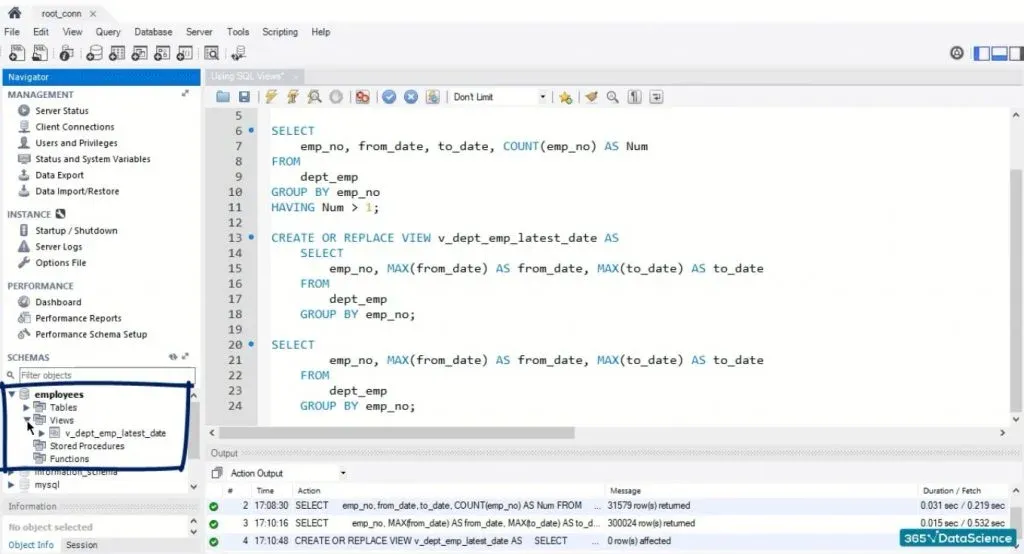The height and width of the screenshot is (554, 1024).
Task: Open Users and Privileges
Action: click(76, 143)
